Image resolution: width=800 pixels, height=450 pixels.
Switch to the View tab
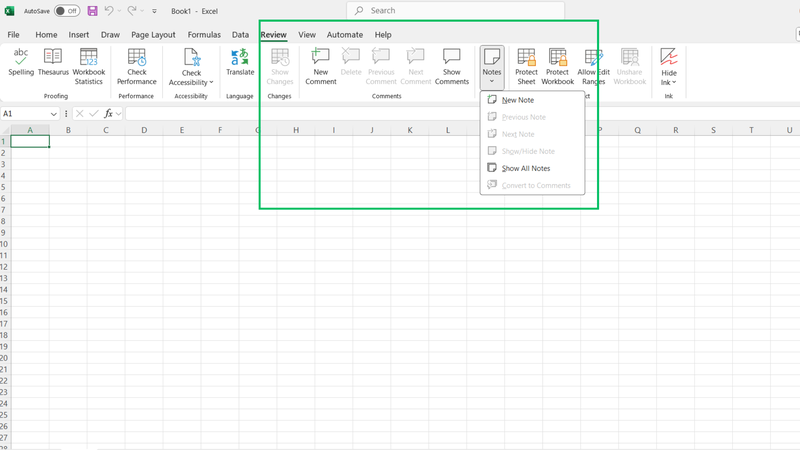(x=307, y=35)
